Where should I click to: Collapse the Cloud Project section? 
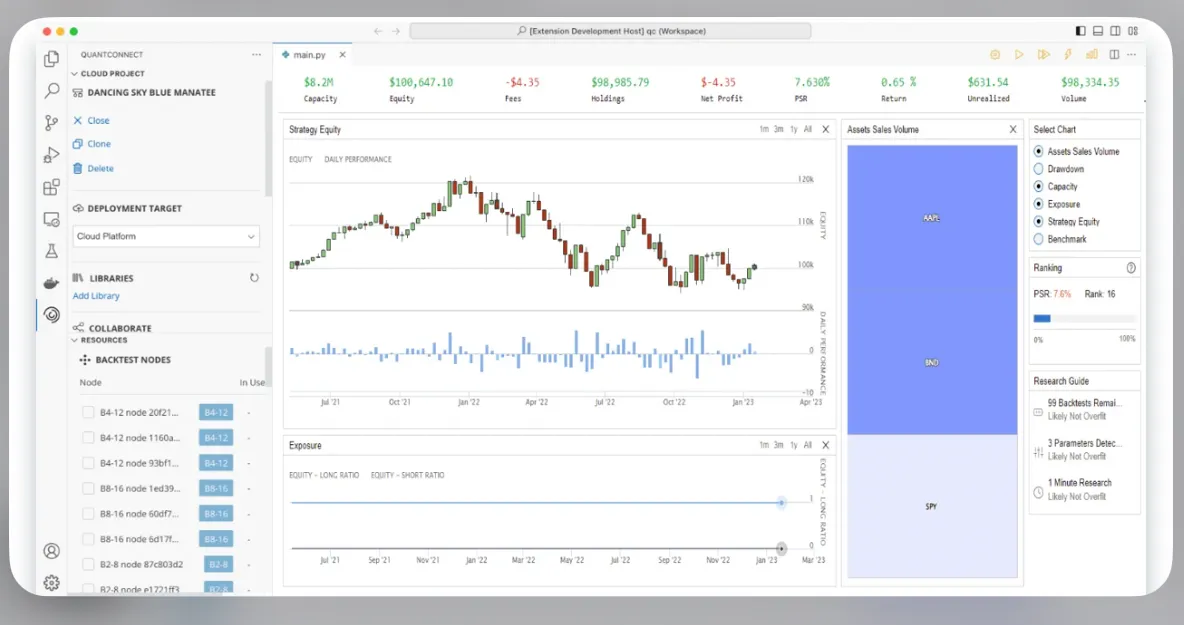point(72,73)
